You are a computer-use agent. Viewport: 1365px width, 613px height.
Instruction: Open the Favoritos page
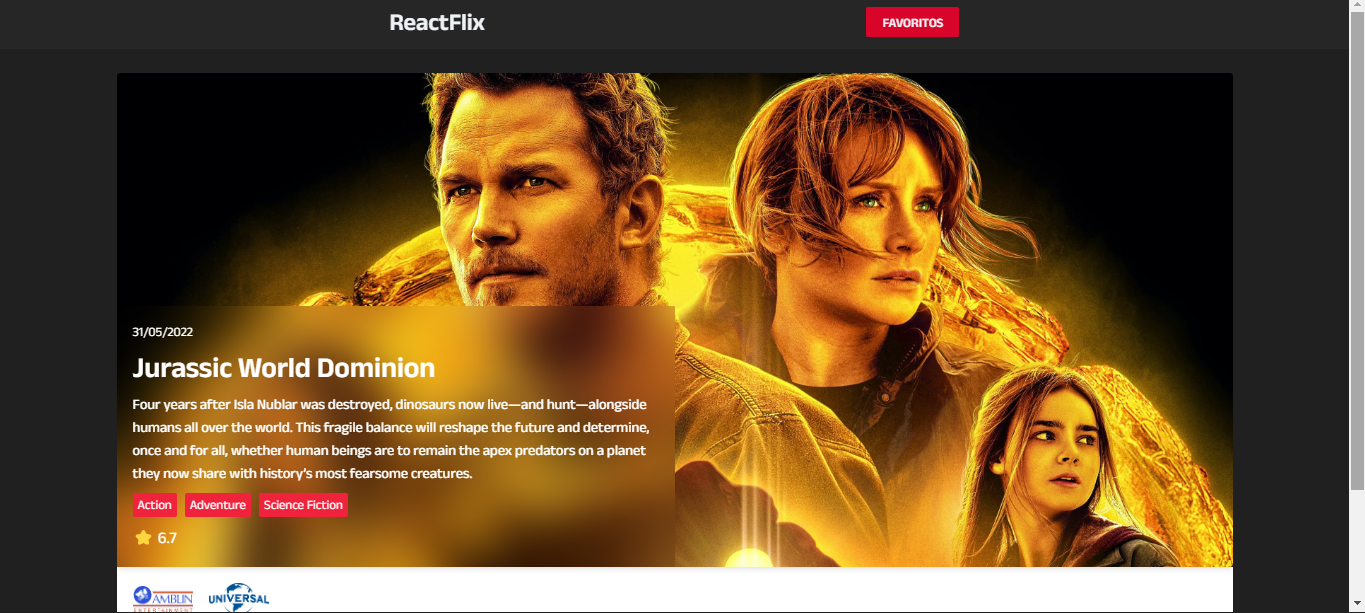pyautogui.click(x=912, y=22)
